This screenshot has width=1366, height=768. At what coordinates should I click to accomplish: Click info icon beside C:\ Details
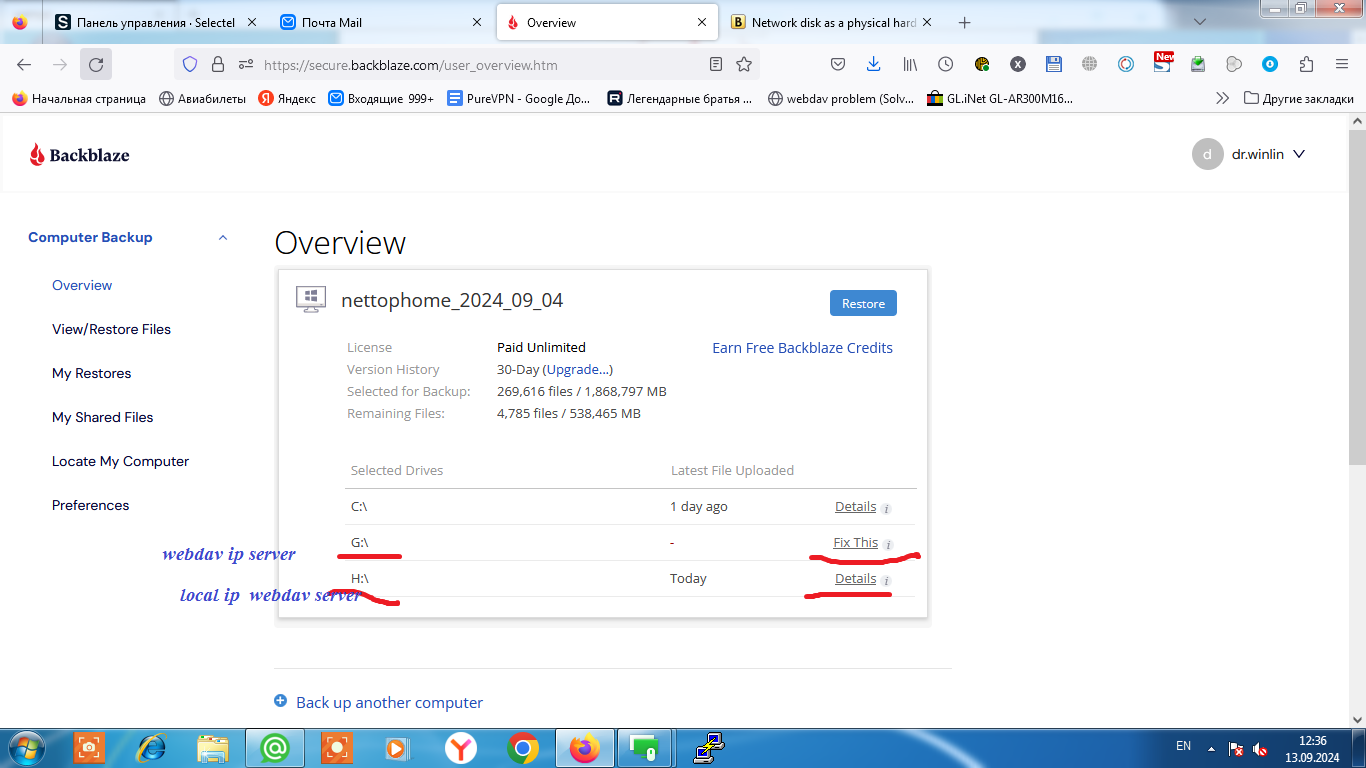(886, 508)
